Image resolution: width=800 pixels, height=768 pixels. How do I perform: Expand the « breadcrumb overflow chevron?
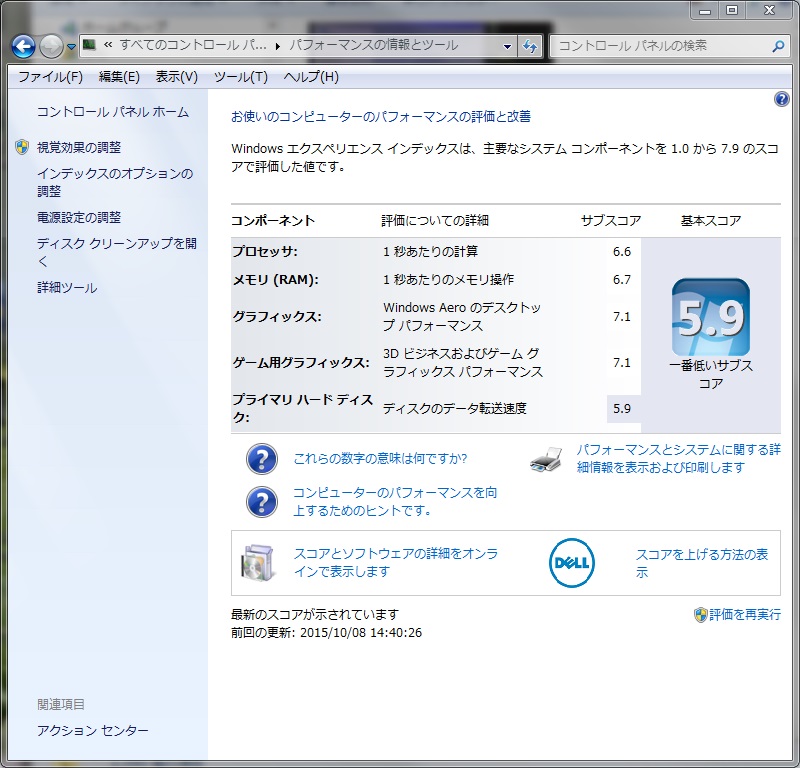(x=108, y=45)
